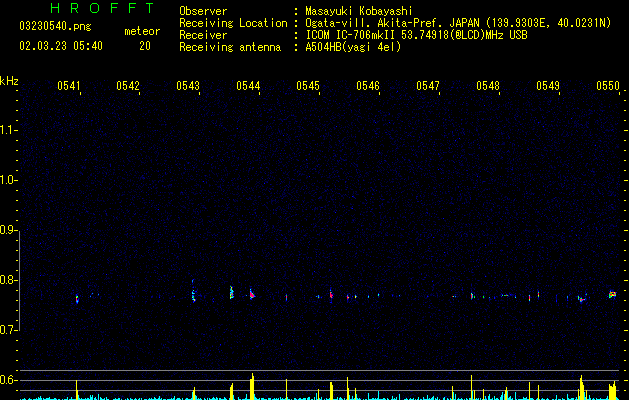Click the 0541 time axis label
The width and height of the screenshot is (629, 400).
pyautogui.click(x=69, y=86)
